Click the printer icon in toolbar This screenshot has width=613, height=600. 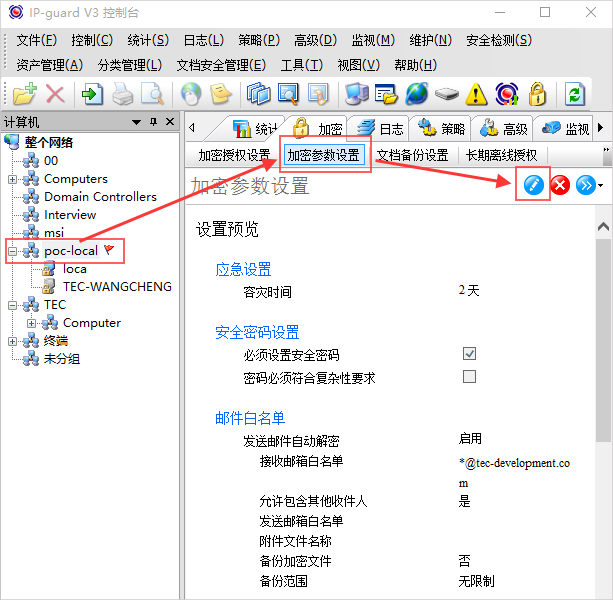tap(122, 94)
